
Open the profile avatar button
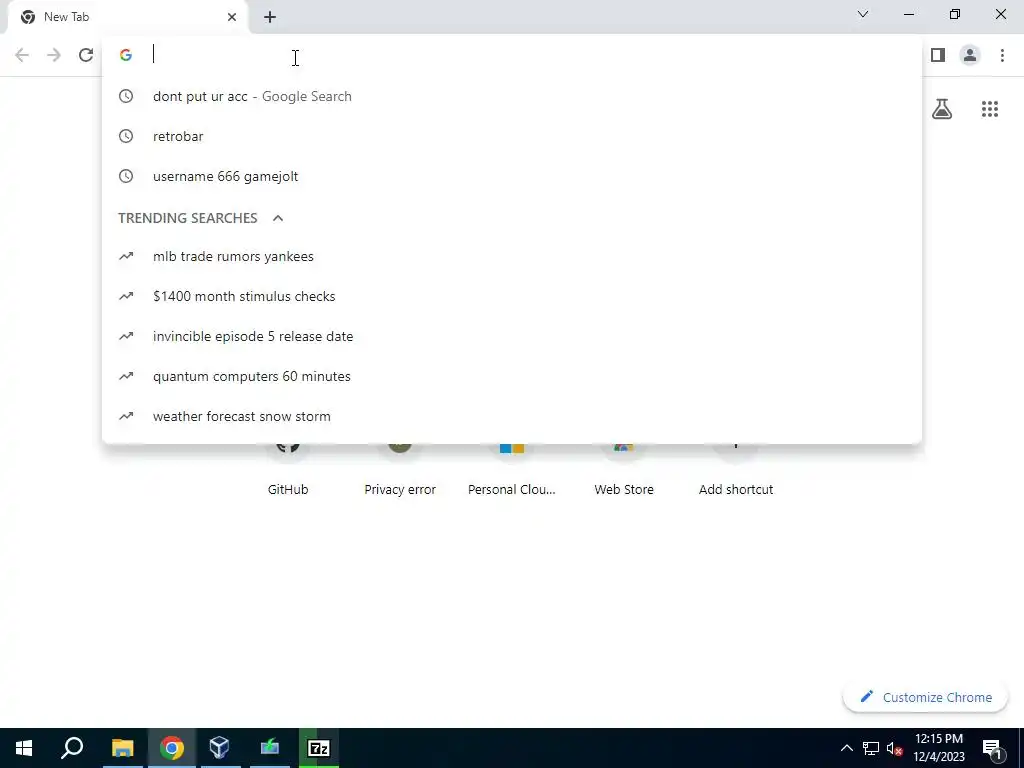click(x=970, y=56)
